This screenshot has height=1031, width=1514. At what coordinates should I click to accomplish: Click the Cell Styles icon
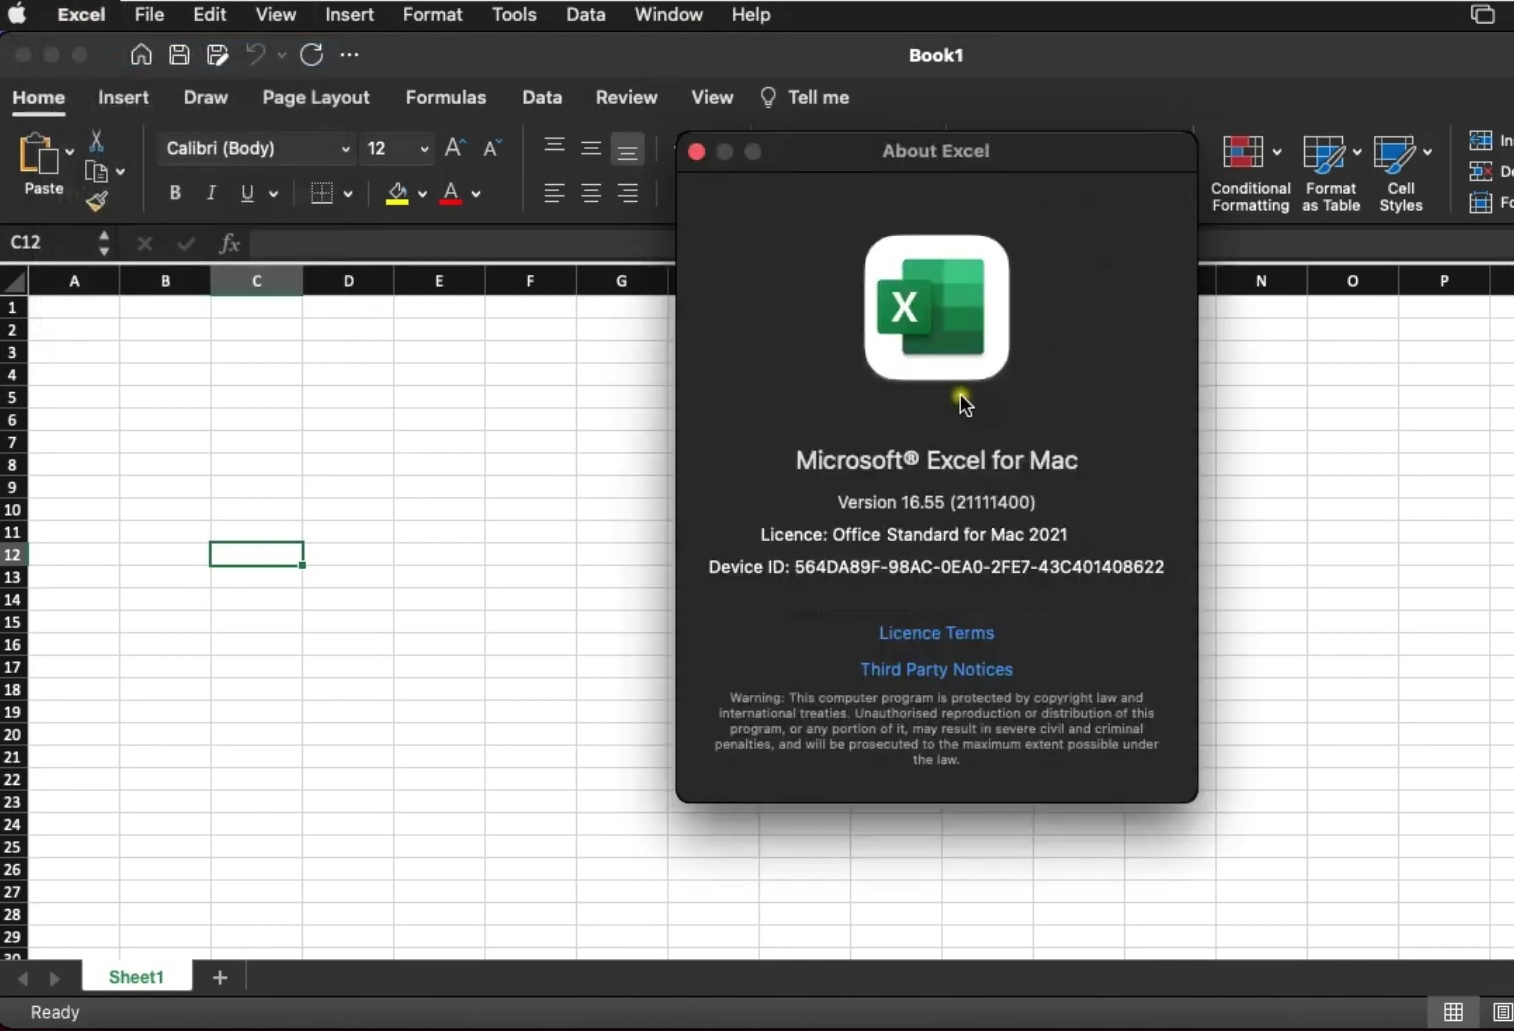click(x=1394, y=153)
